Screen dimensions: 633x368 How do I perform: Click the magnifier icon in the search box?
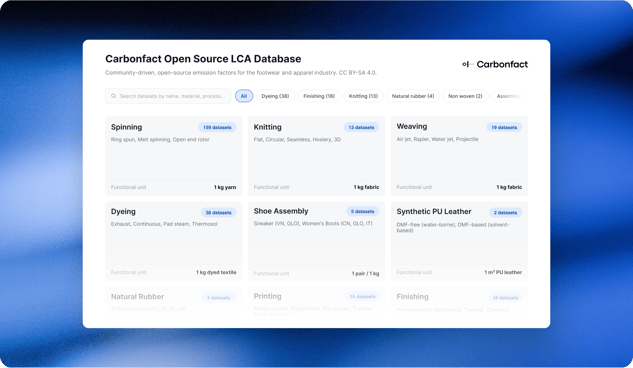[x=113, y=96]
